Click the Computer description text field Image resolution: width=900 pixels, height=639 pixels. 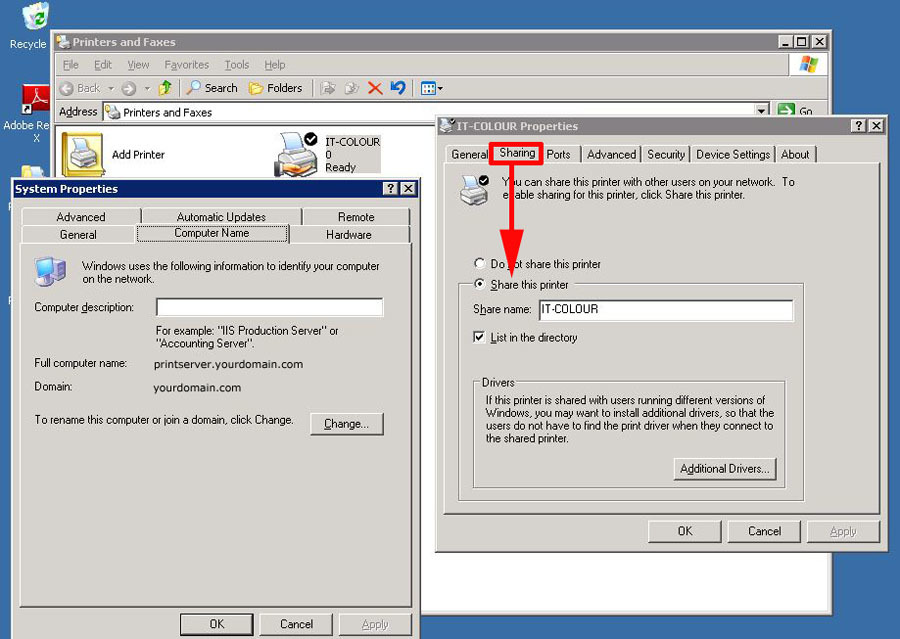click(x=269, y=307)
